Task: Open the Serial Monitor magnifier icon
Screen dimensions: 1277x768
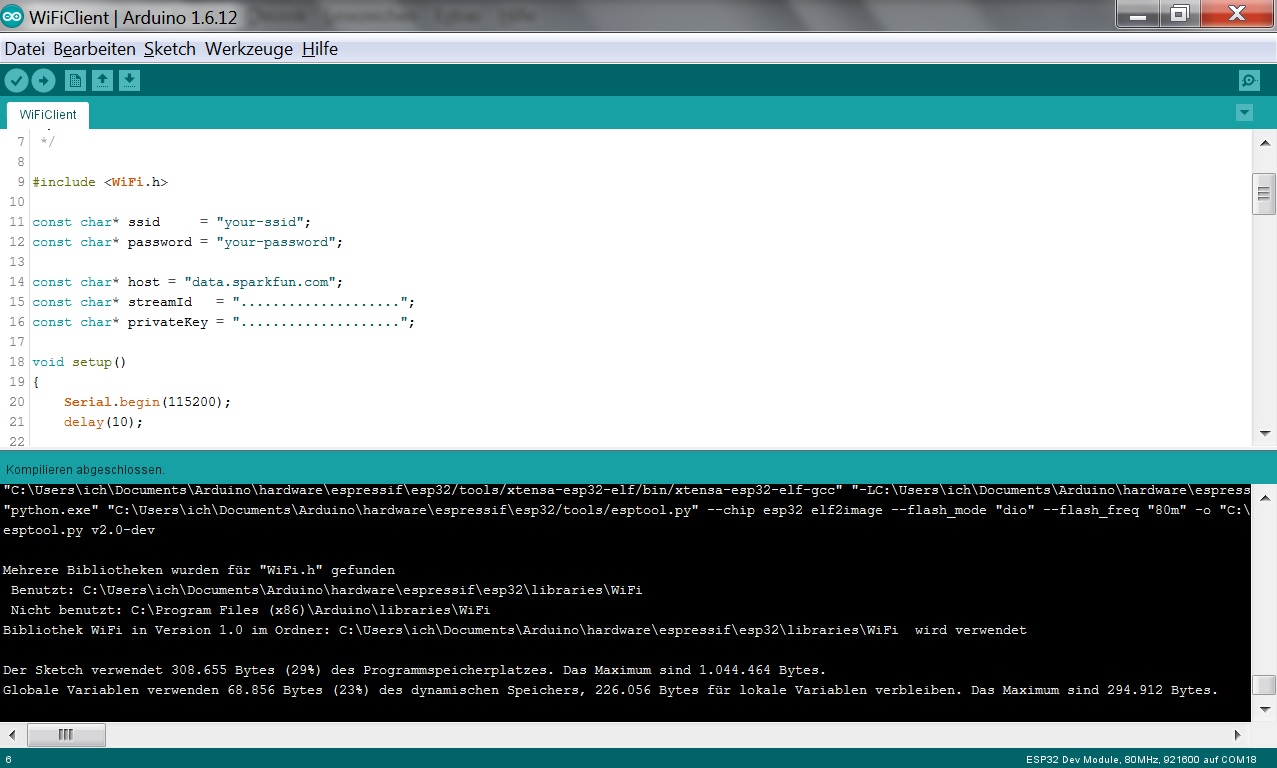Action: pos(1248,81)
